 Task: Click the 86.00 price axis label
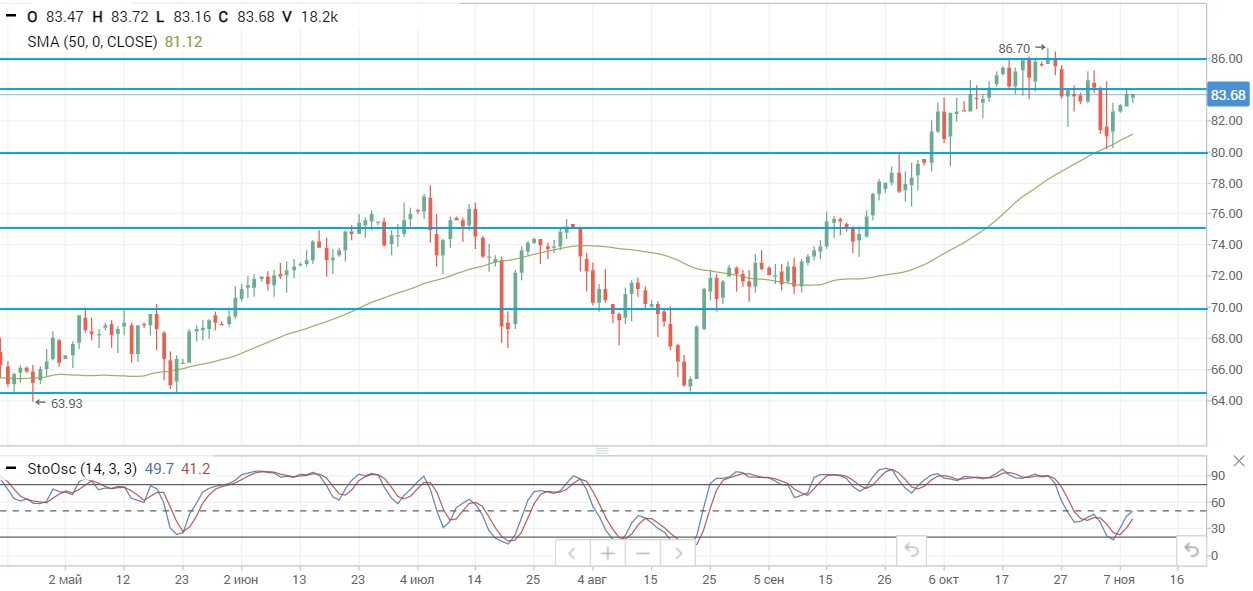pos(1227,59)
